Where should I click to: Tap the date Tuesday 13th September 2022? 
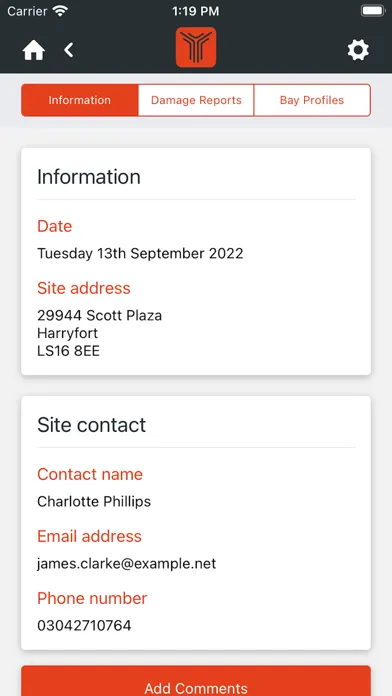coord(140,253)
